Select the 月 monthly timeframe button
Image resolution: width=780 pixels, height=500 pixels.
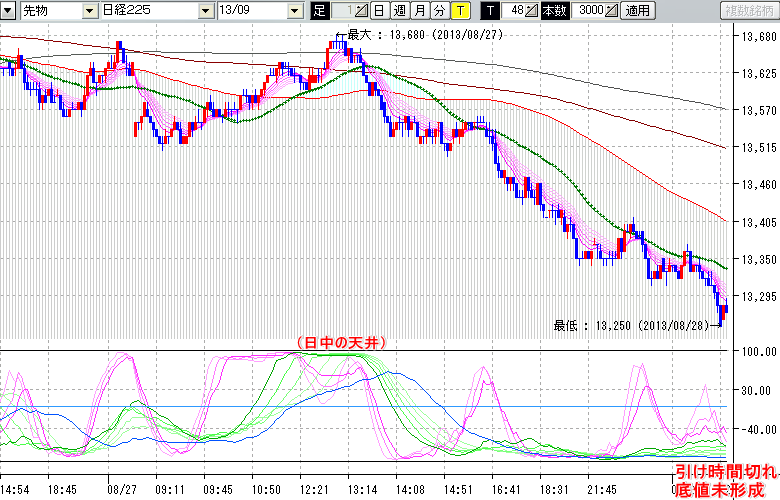click(419, 11)
